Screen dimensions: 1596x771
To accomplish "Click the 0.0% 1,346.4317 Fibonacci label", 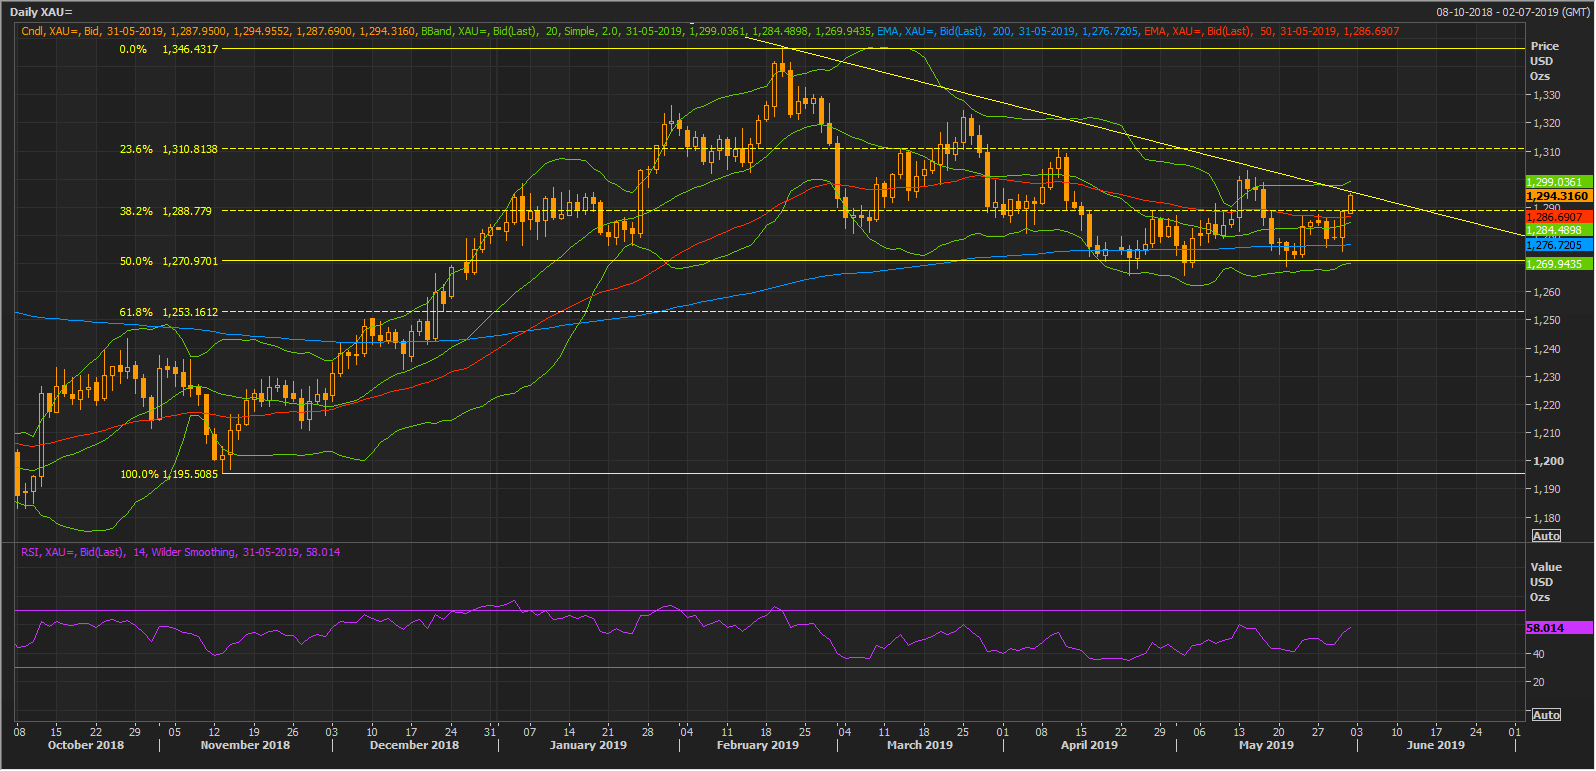I will click(169, 49).
